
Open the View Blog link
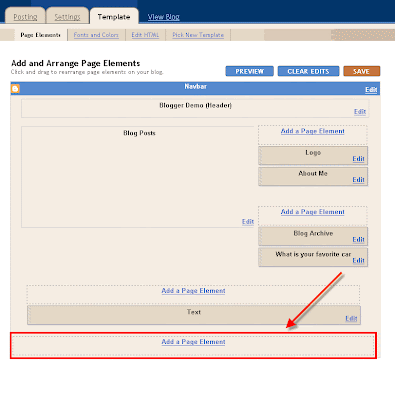[164, 17]
